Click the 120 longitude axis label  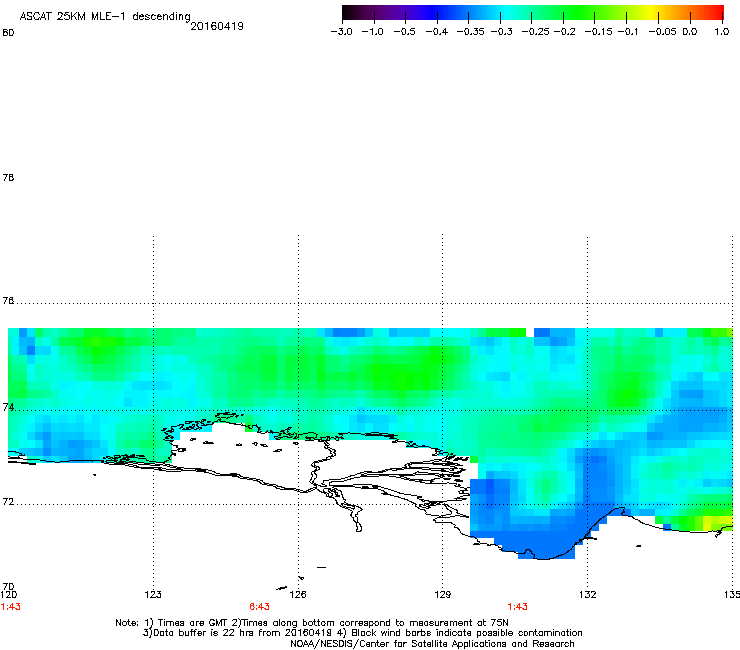(x=8, y=595)
